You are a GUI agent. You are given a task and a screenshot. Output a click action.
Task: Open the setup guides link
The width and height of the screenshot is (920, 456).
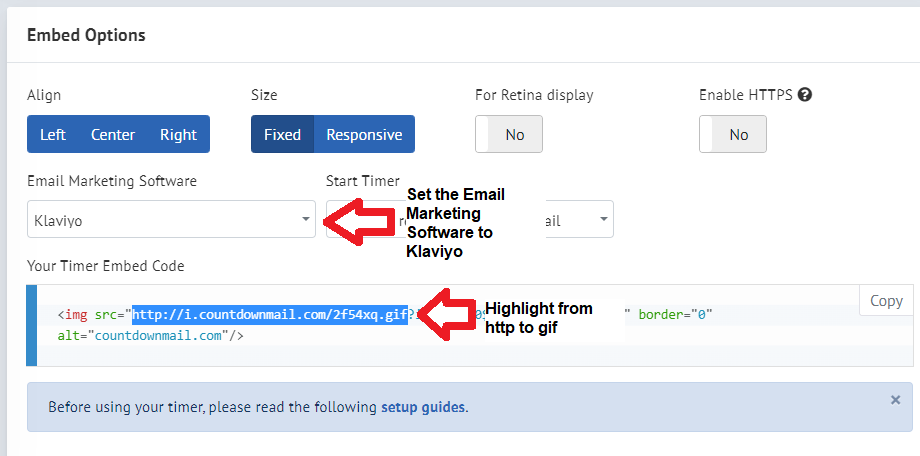click(424, 407)
